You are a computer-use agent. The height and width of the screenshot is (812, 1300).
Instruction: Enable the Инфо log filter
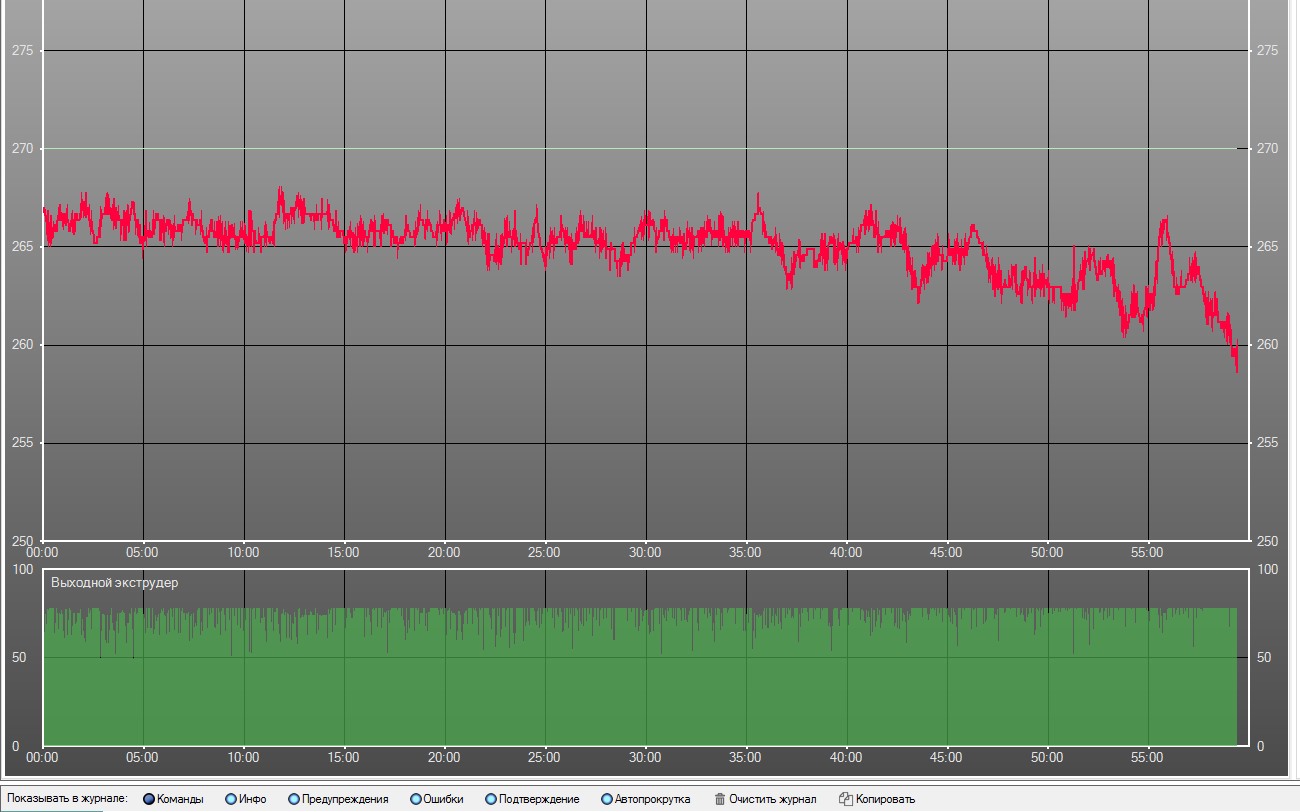231,799
